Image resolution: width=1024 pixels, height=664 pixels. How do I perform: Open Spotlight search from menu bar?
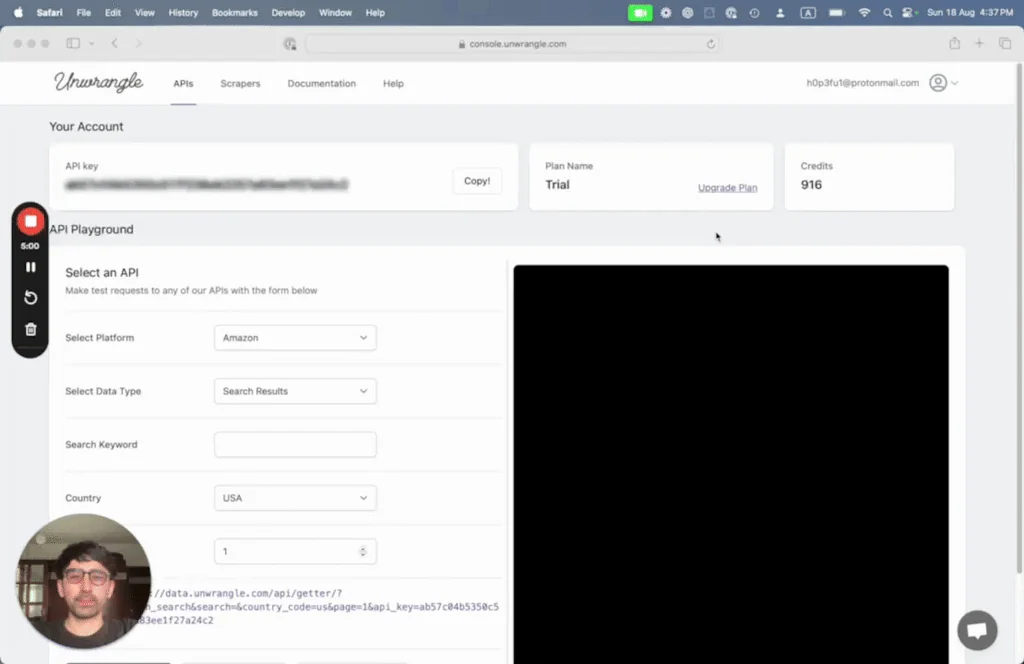tap(886, 13)
